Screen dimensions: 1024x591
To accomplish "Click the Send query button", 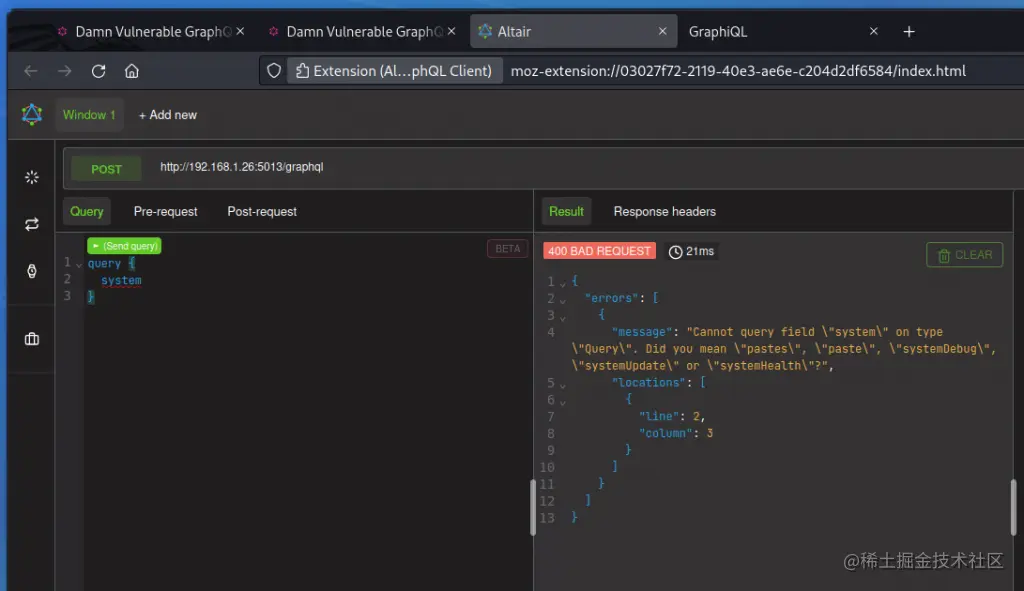I will point(124,246).
